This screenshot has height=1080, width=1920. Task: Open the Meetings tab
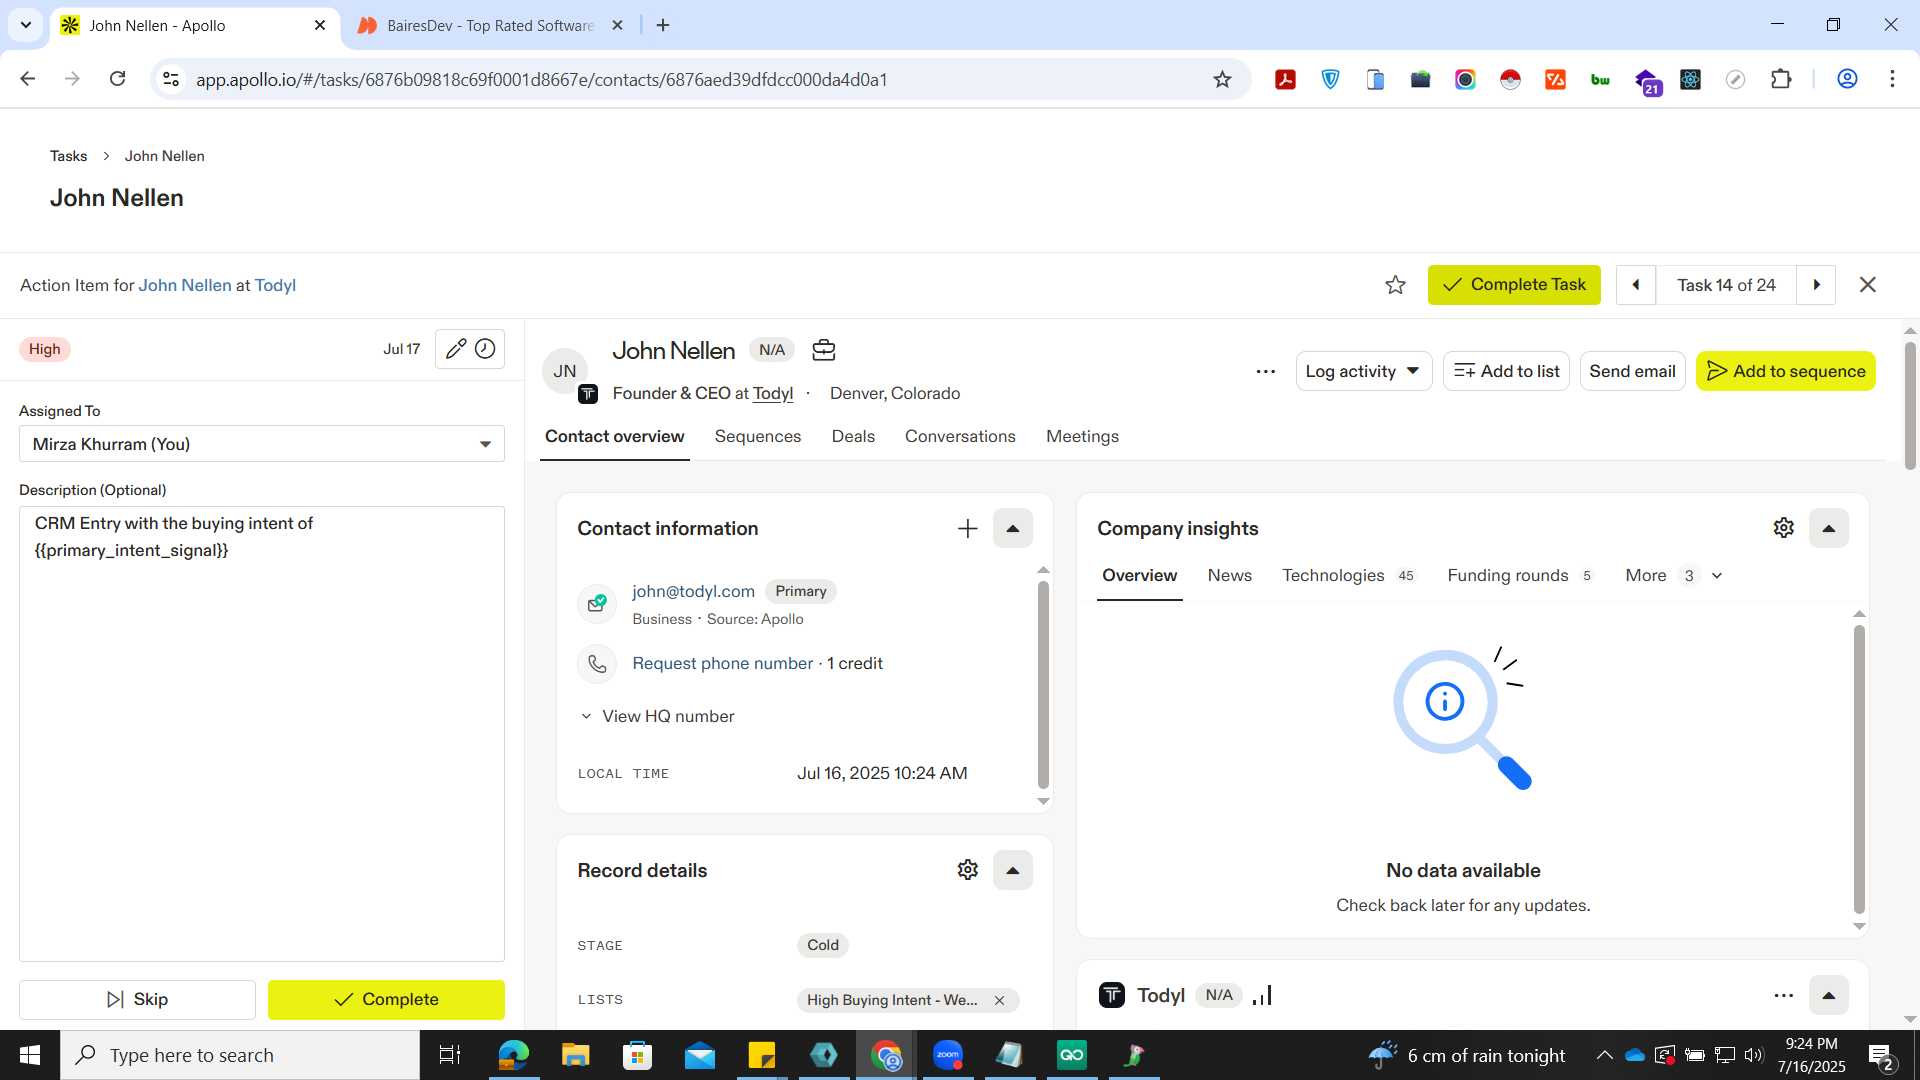(x=1082, y=437)
